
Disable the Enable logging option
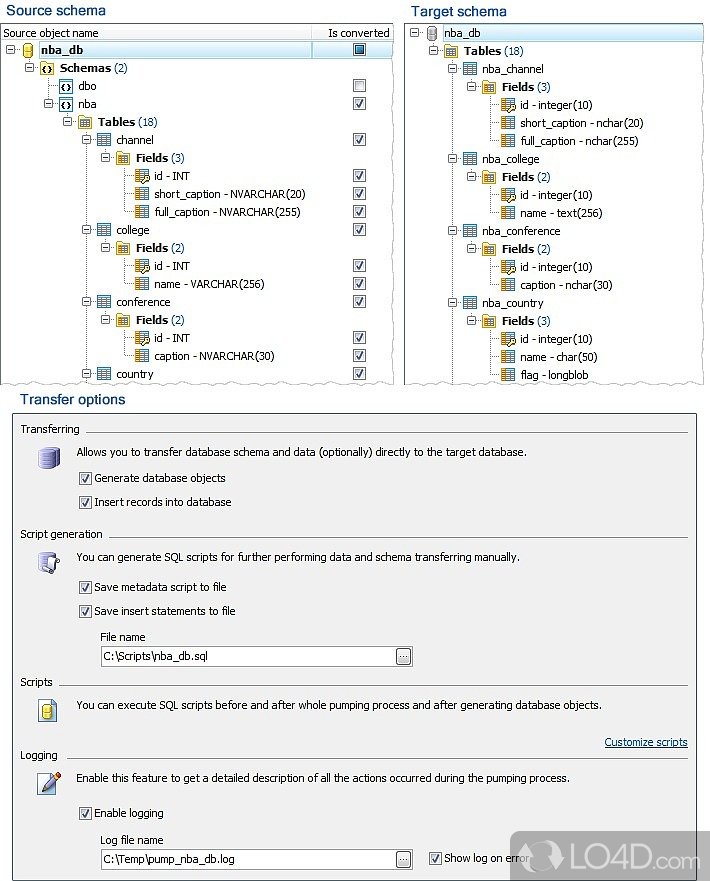click(86, 814)
